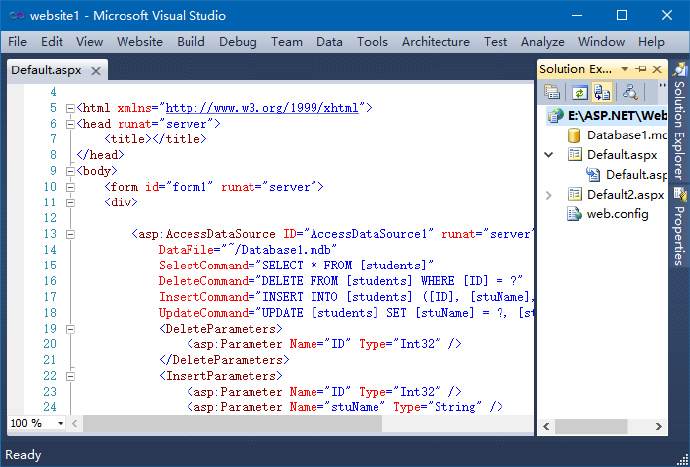
Task: Click the Database1 cylinder icon
Action: (x=574, y=136)
